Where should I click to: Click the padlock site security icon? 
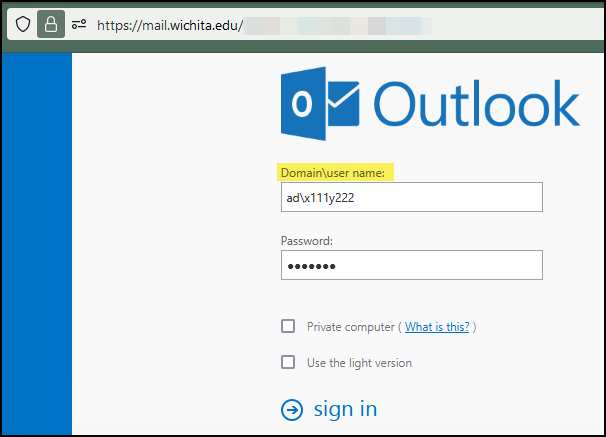click(51, 24)
